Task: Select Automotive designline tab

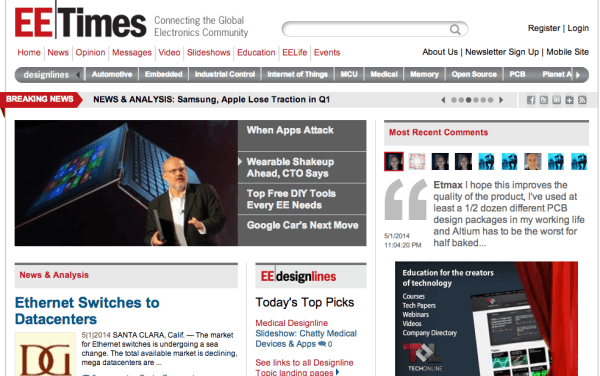Action: [x=112, y=75]
